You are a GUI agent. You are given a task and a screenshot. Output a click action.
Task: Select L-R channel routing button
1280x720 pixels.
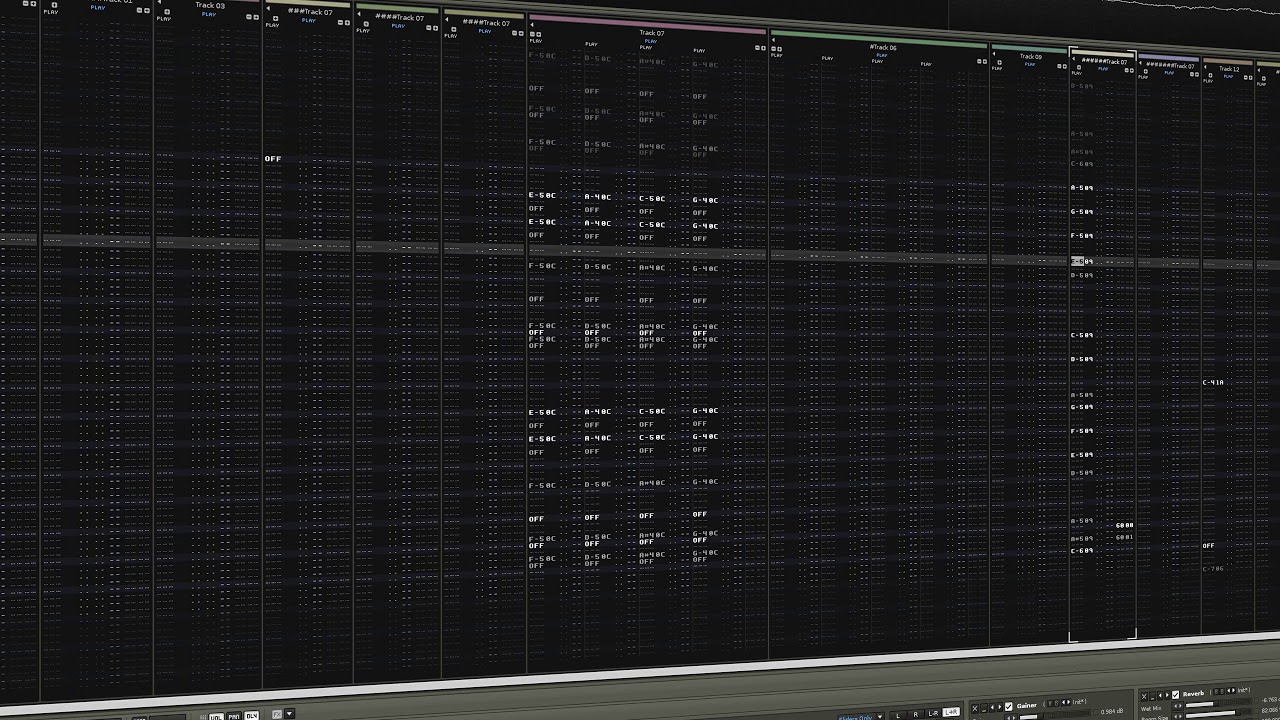933,713
